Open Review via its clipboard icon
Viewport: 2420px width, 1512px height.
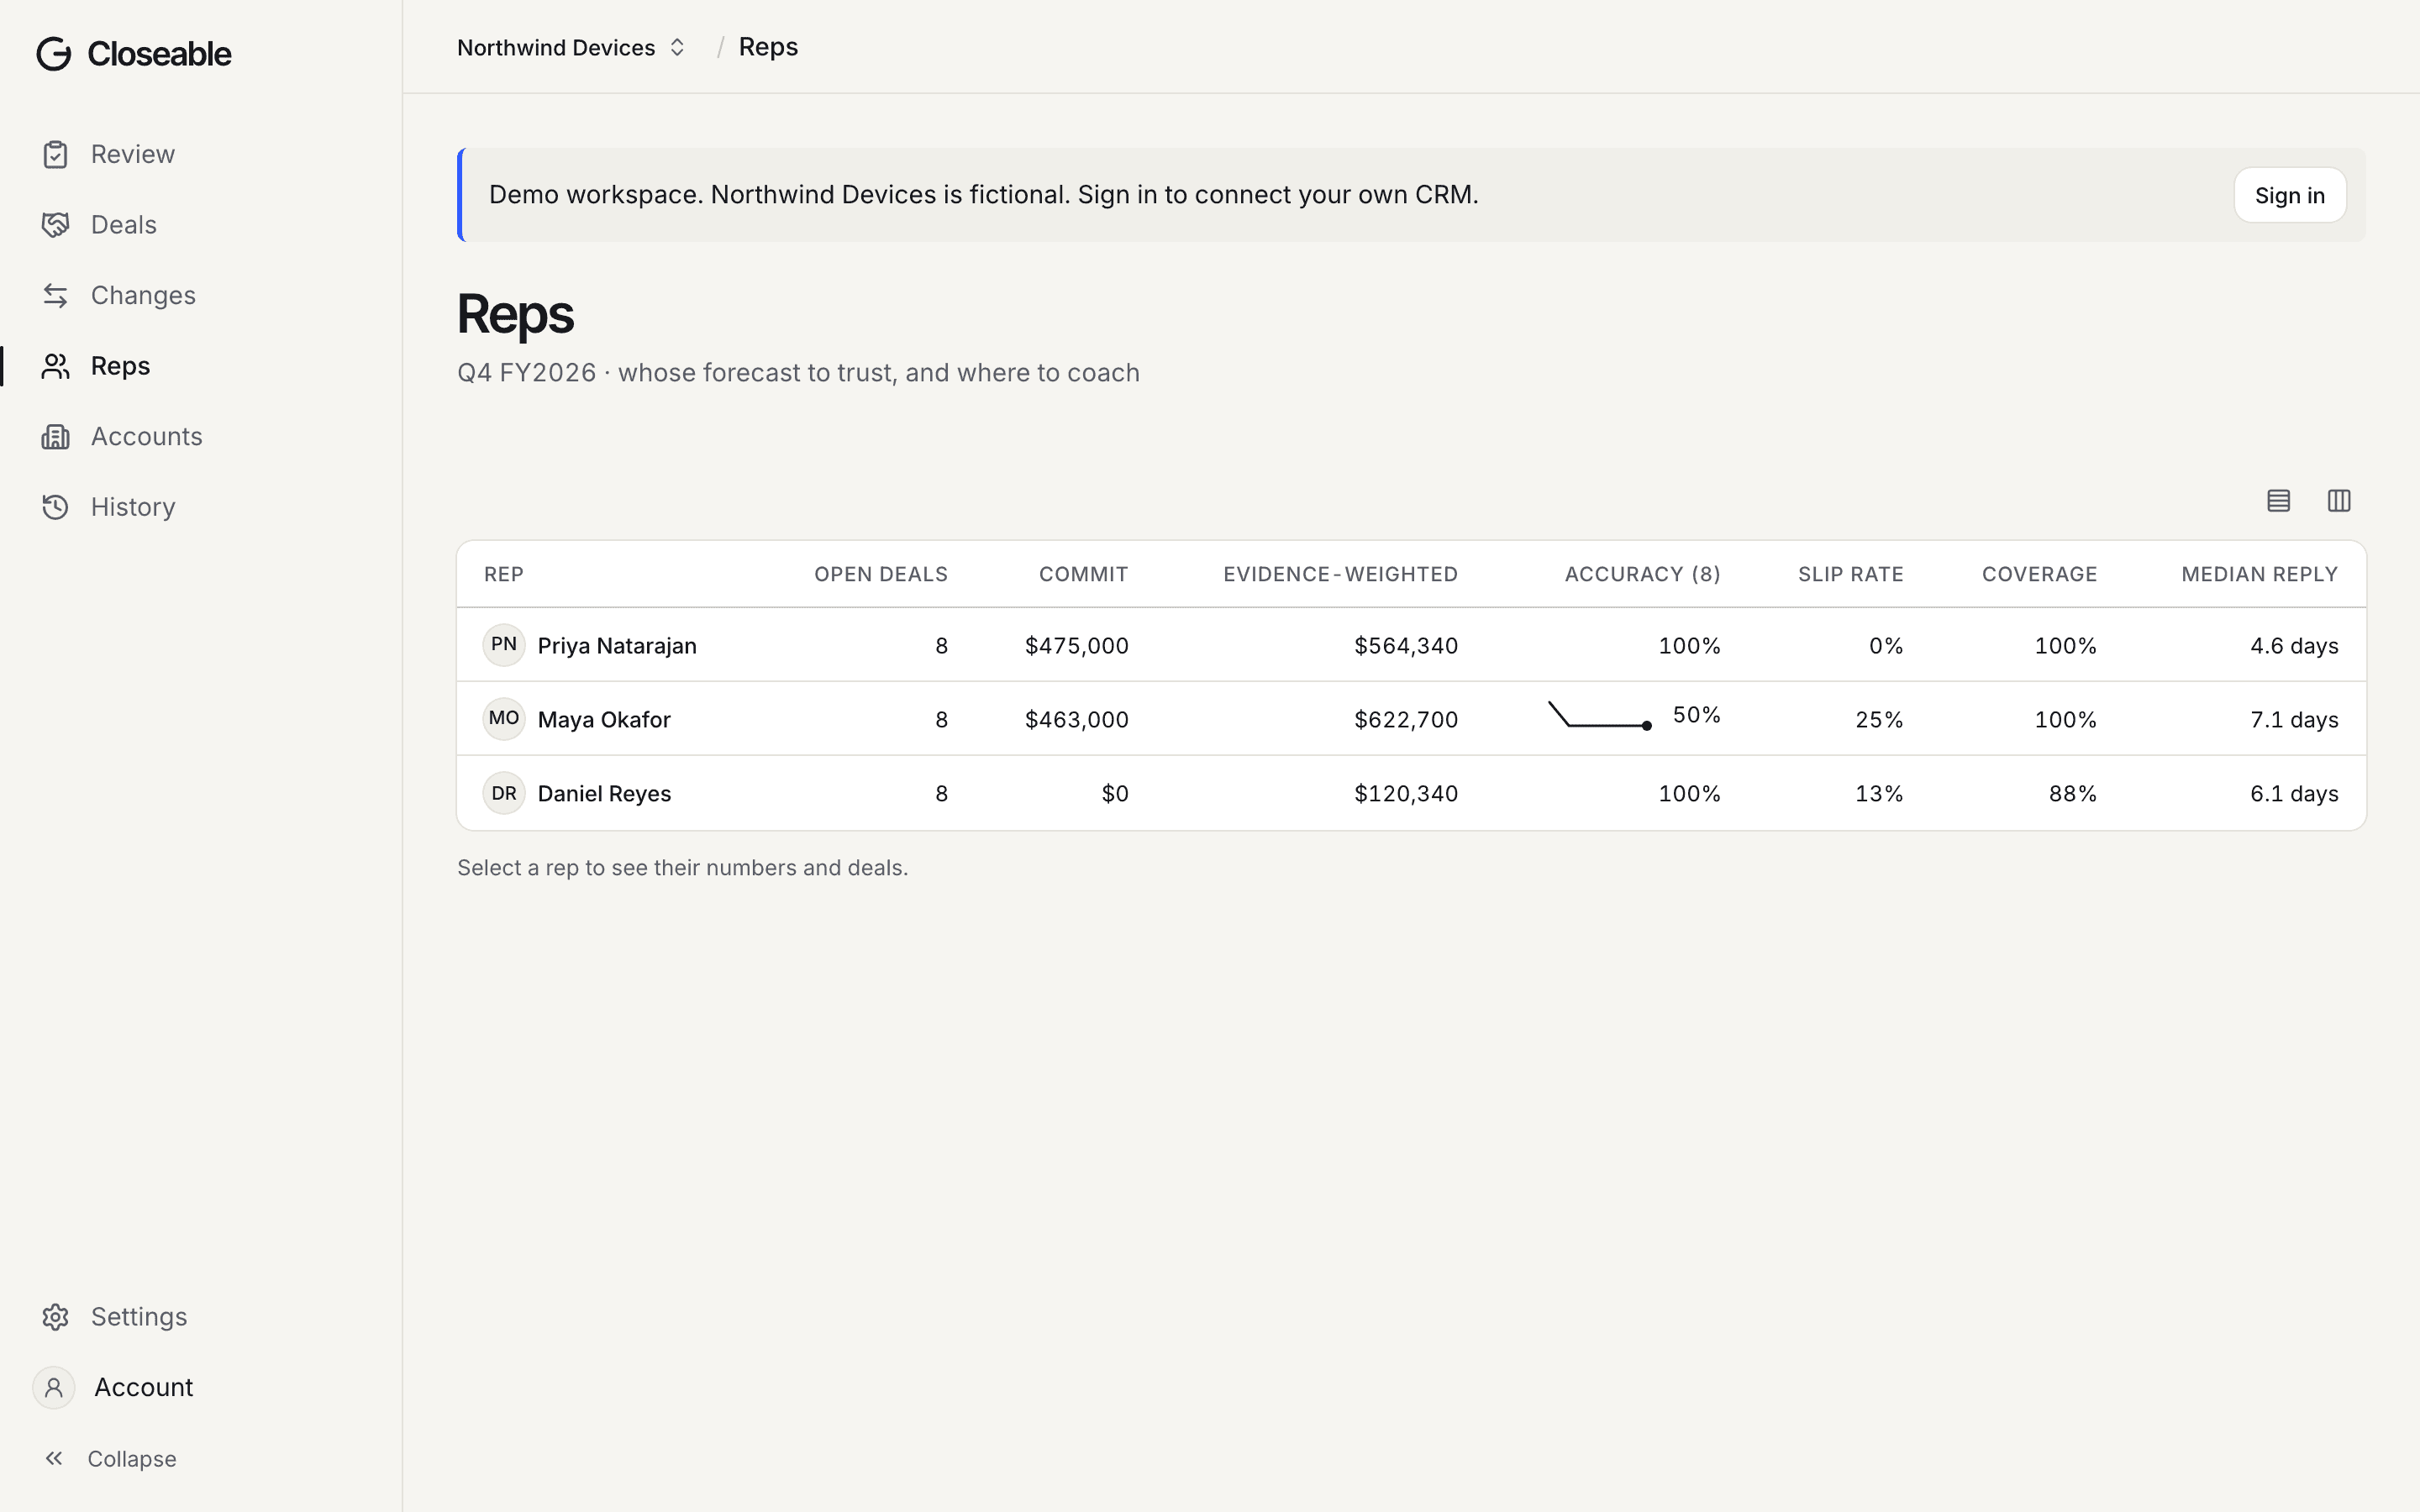(55, 155)
